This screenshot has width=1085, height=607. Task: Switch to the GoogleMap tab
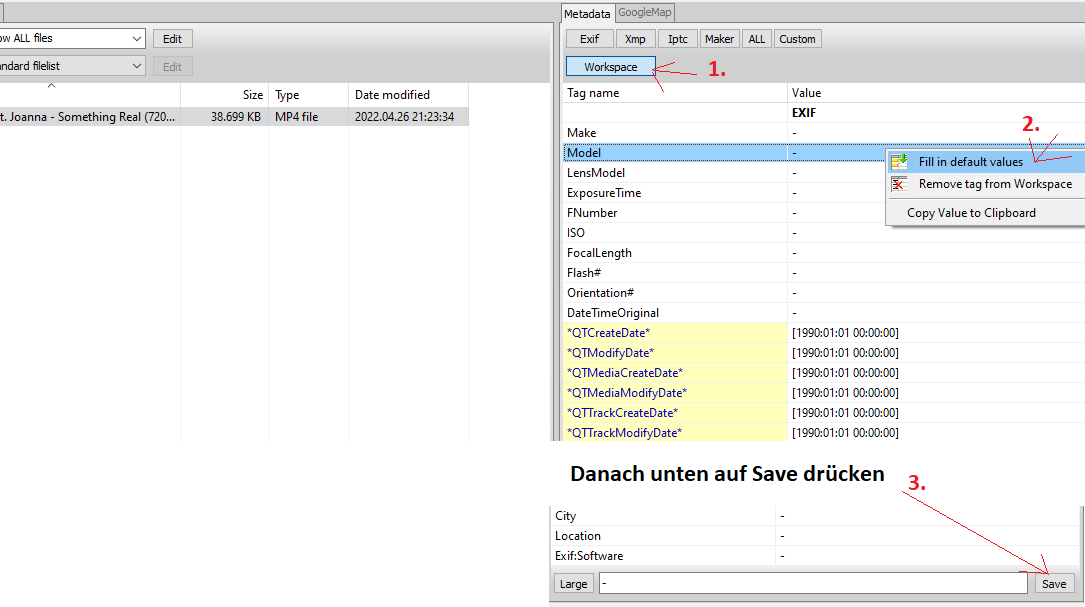[644, 12]
